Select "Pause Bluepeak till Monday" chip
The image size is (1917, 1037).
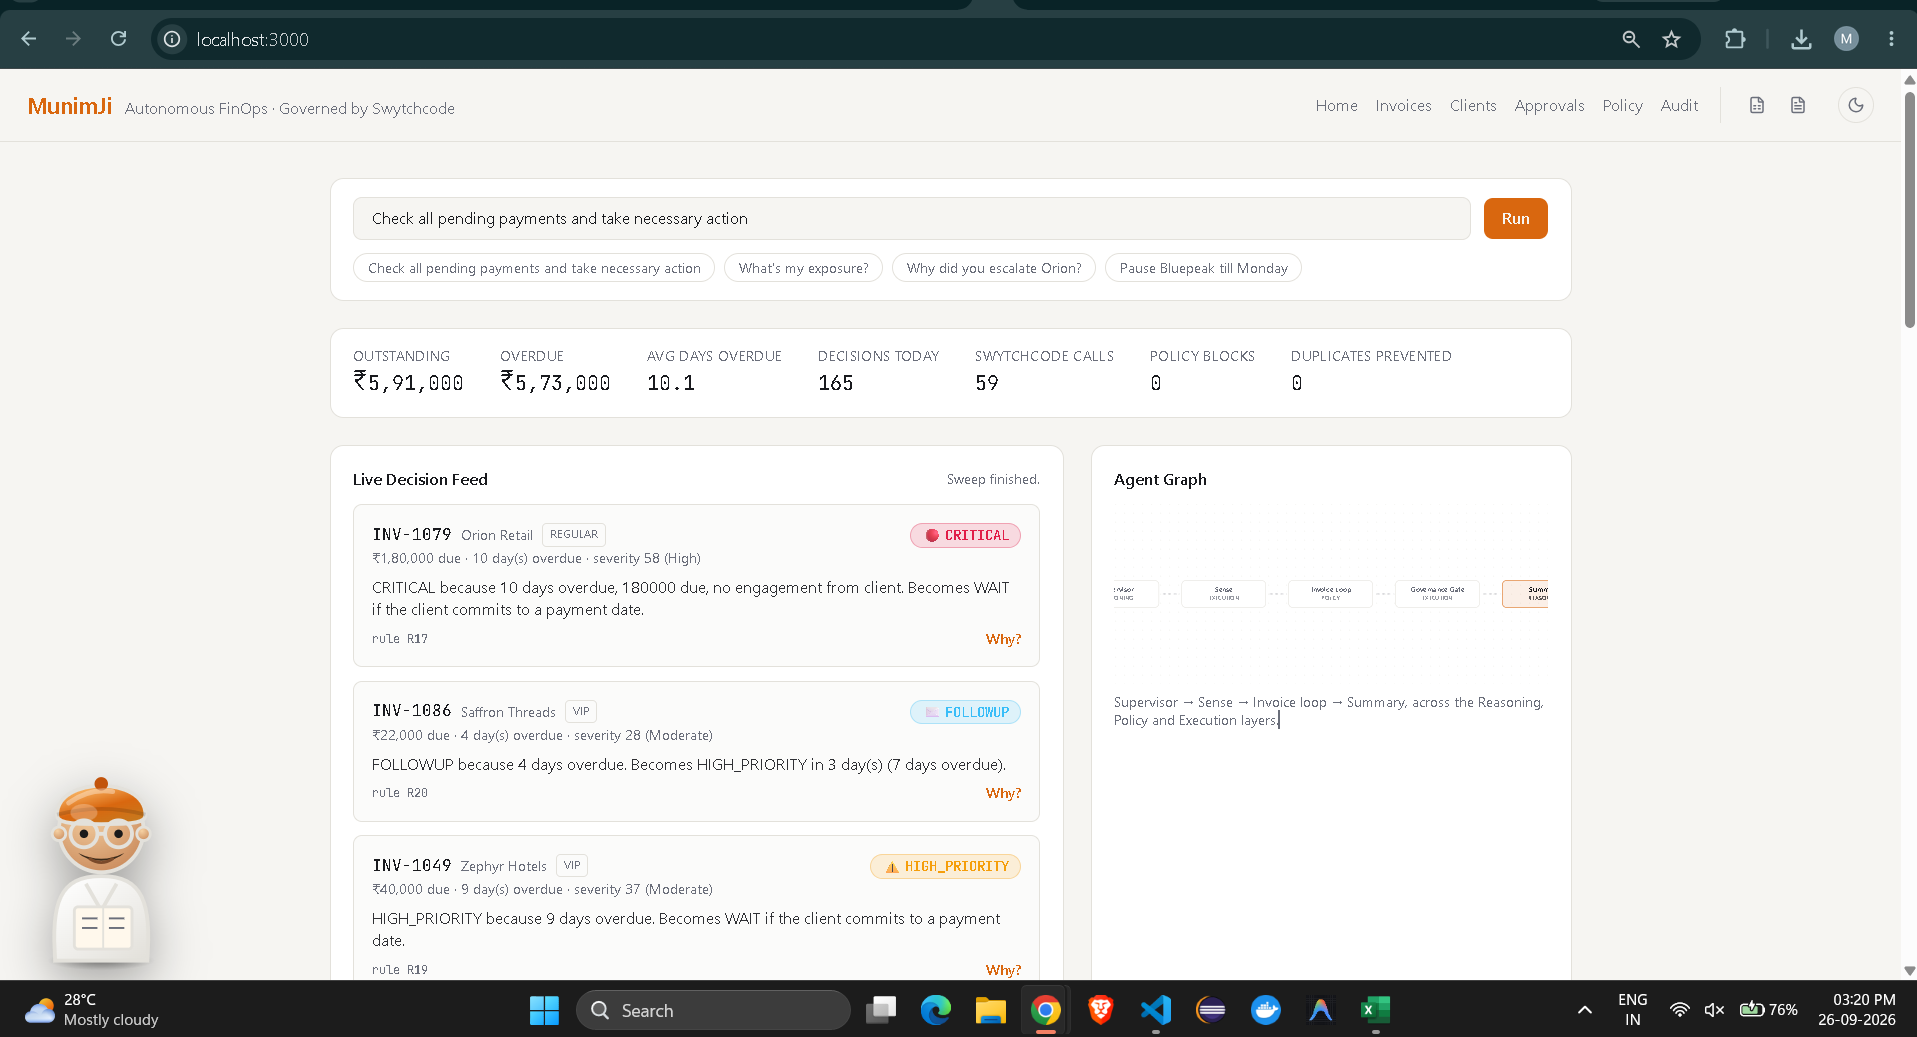tap(1203, 268)
